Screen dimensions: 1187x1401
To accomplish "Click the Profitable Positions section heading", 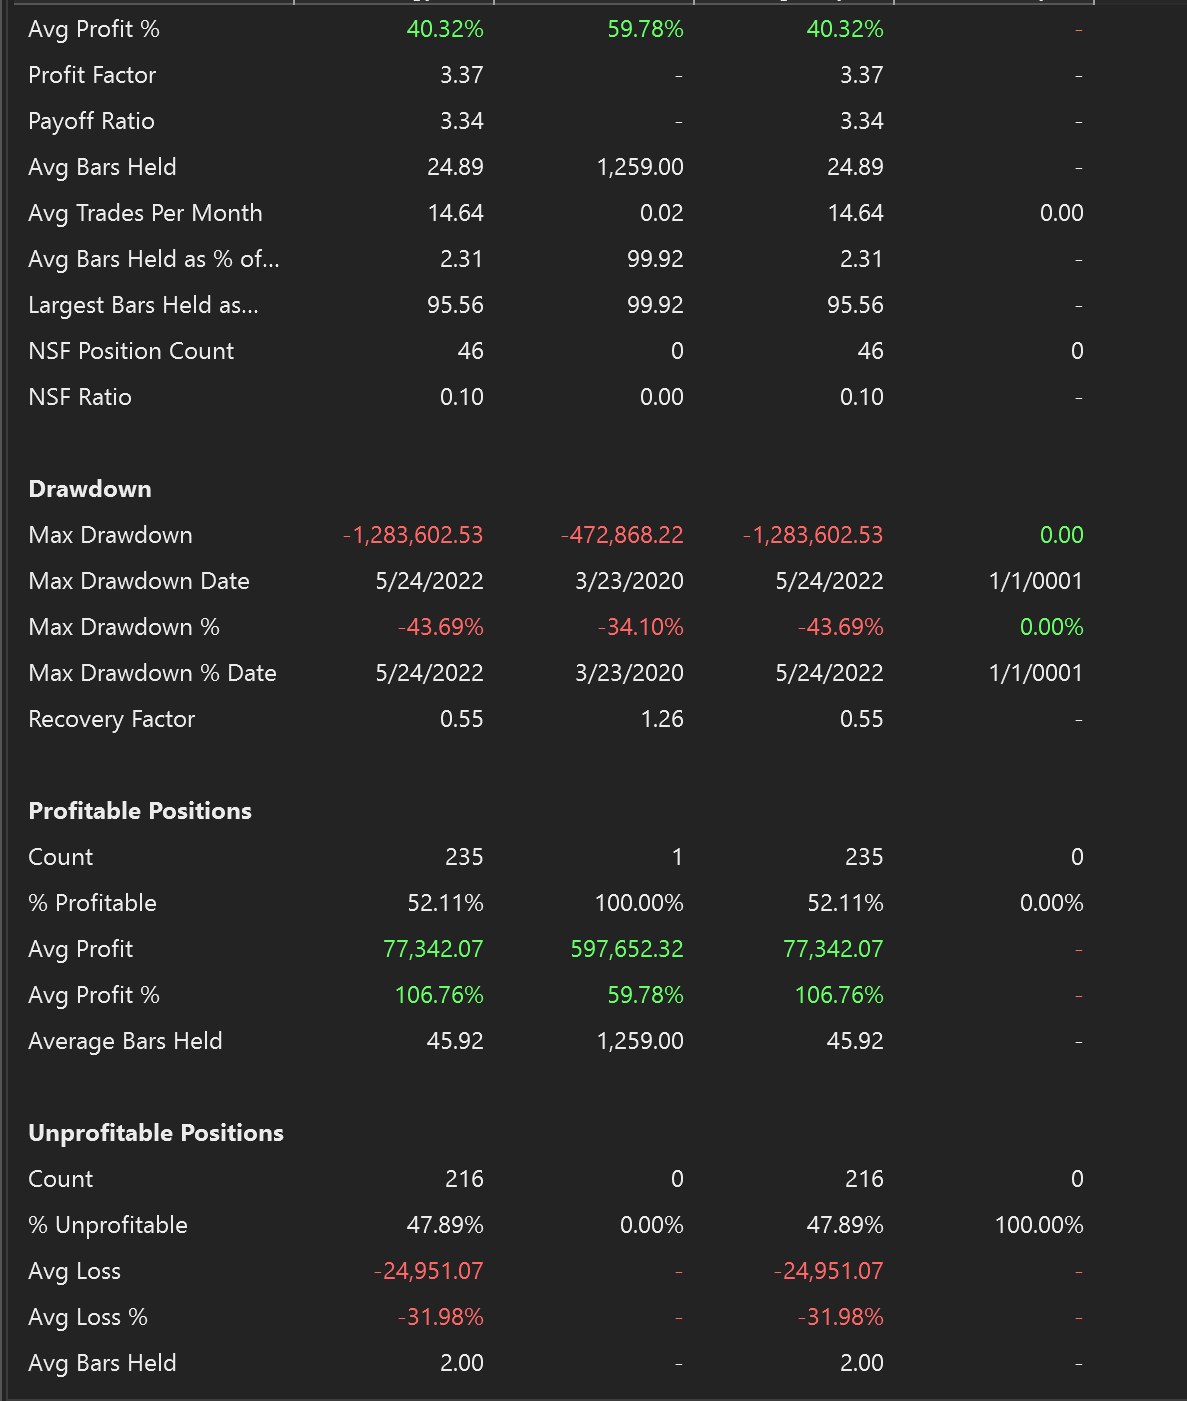I will (140, 811).
